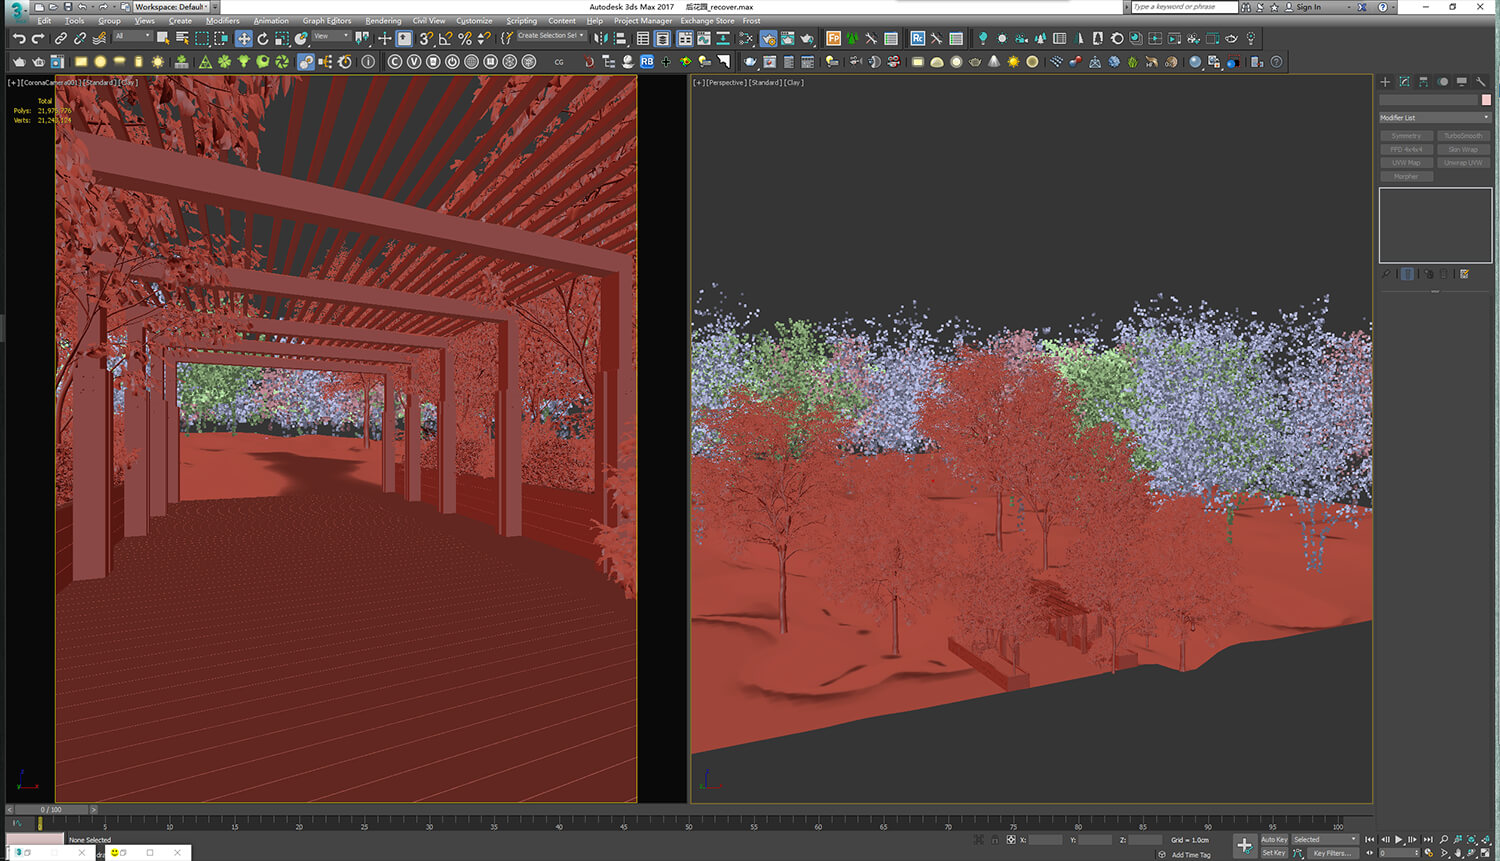Activate the Select and Rotate tool

tap(262, 38)
